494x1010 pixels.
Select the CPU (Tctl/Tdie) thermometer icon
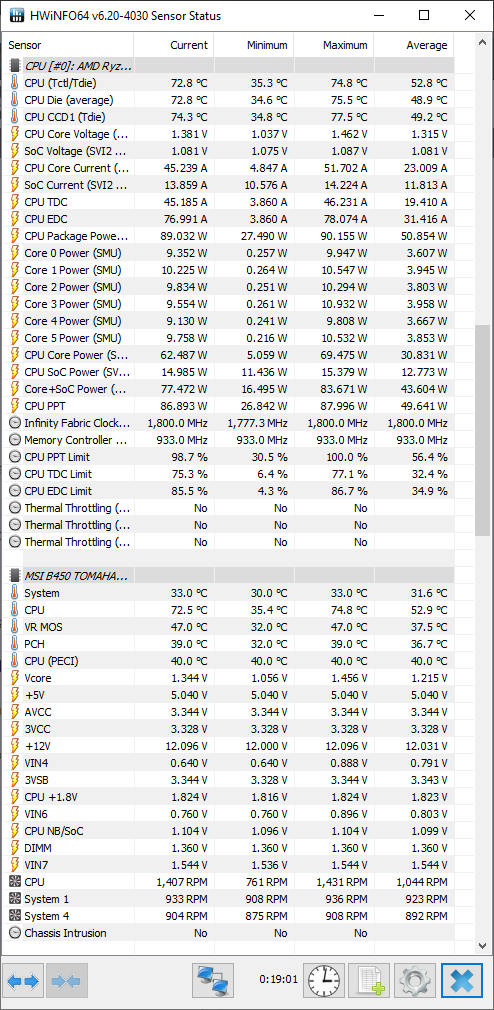tap(15, 82)
